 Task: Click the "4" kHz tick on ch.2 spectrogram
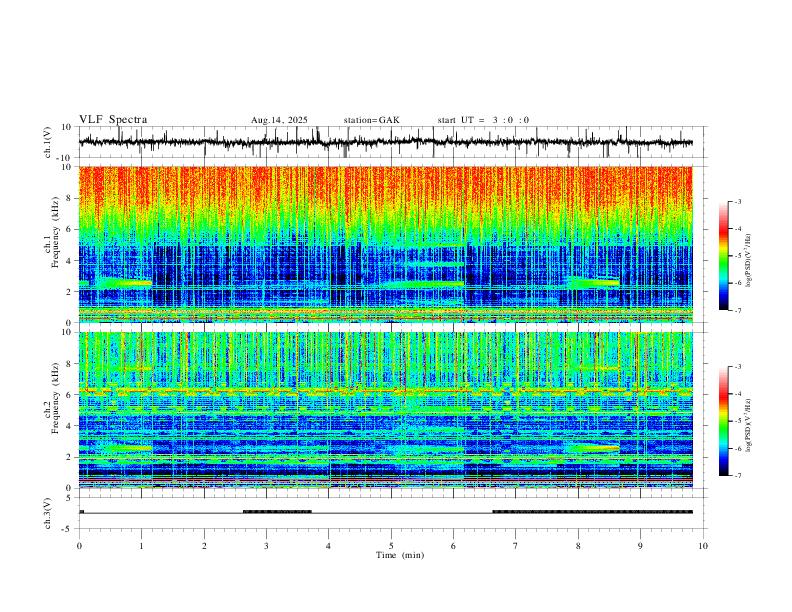(x=70, y=426)
